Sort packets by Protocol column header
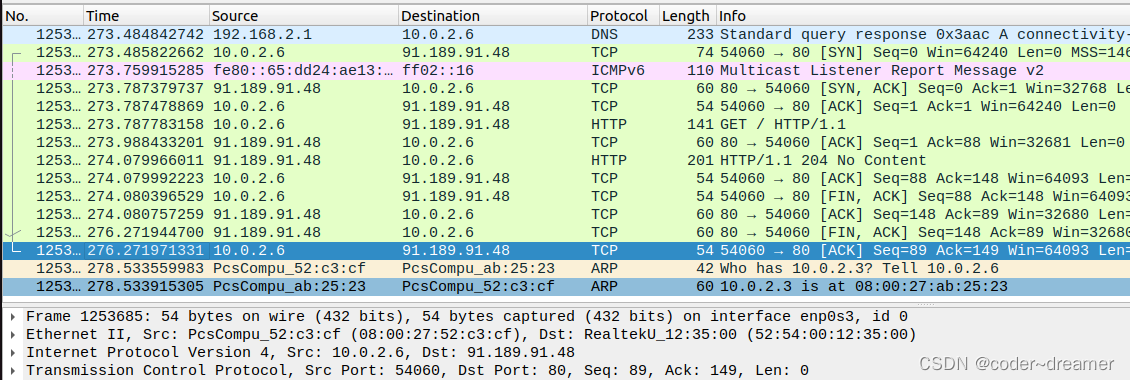 (x=623, y=16)
